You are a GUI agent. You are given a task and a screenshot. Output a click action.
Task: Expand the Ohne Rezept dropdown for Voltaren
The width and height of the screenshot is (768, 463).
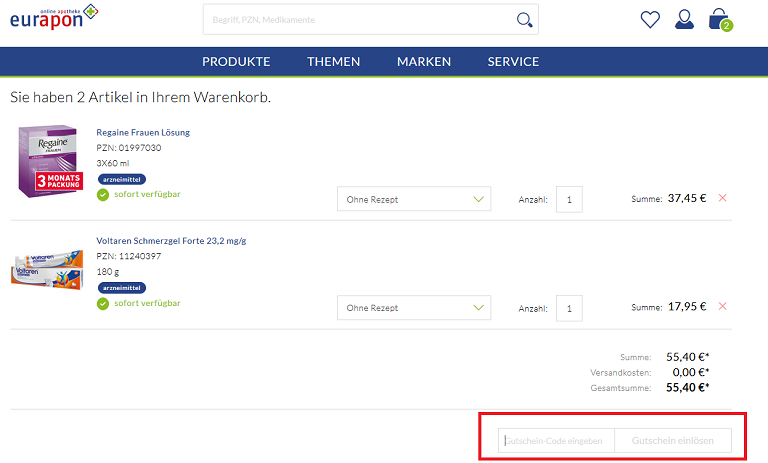point(414,308)
